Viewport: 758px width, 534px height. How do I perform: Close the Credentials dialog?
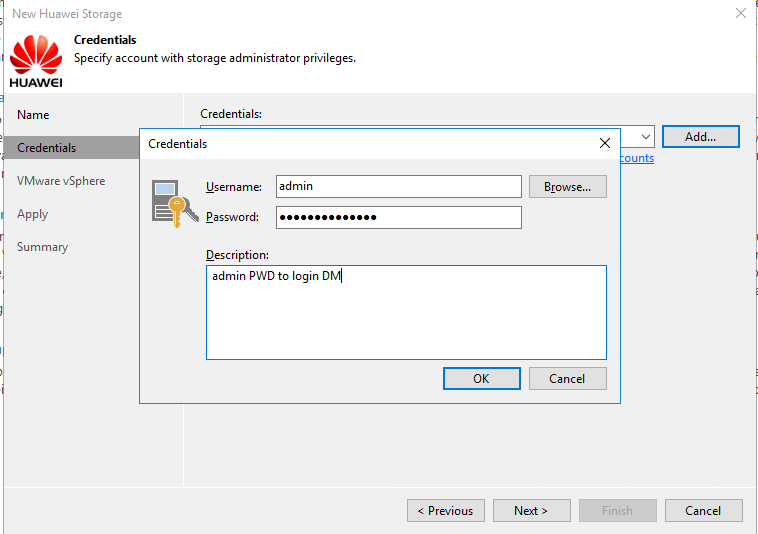point(604,143)
